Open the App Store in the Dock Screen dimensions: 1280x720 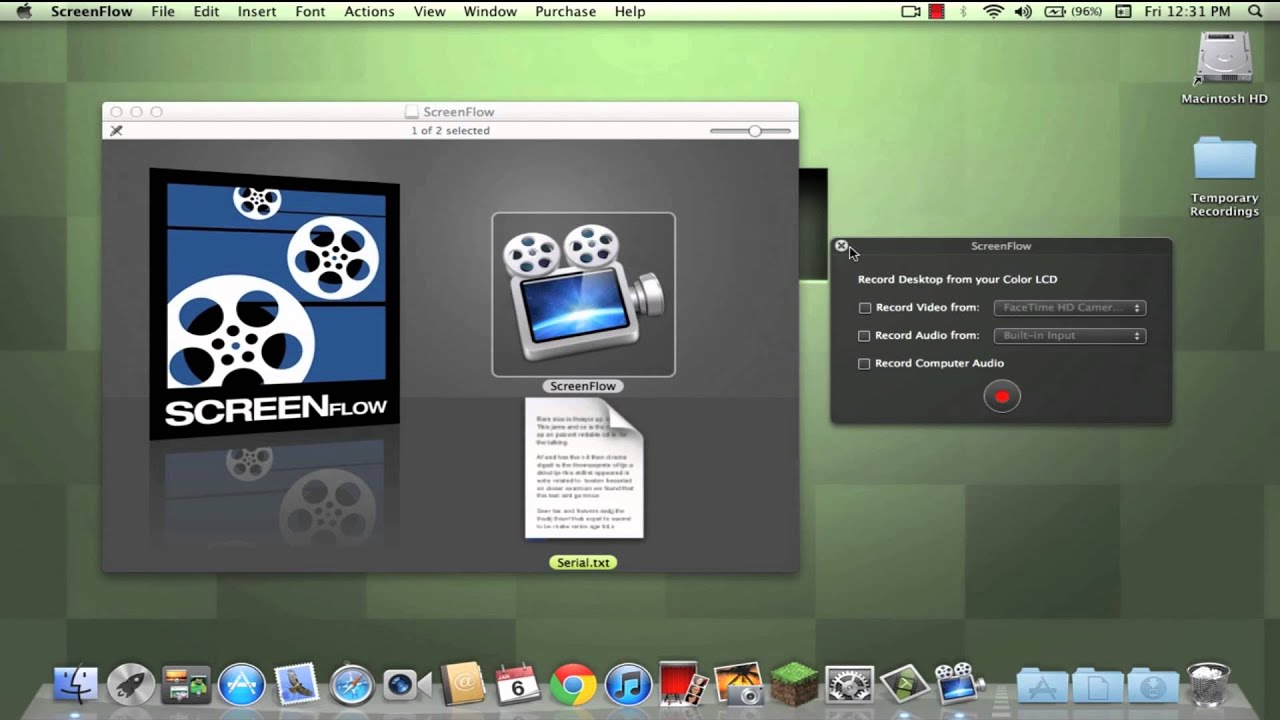(x=241, y=685)
